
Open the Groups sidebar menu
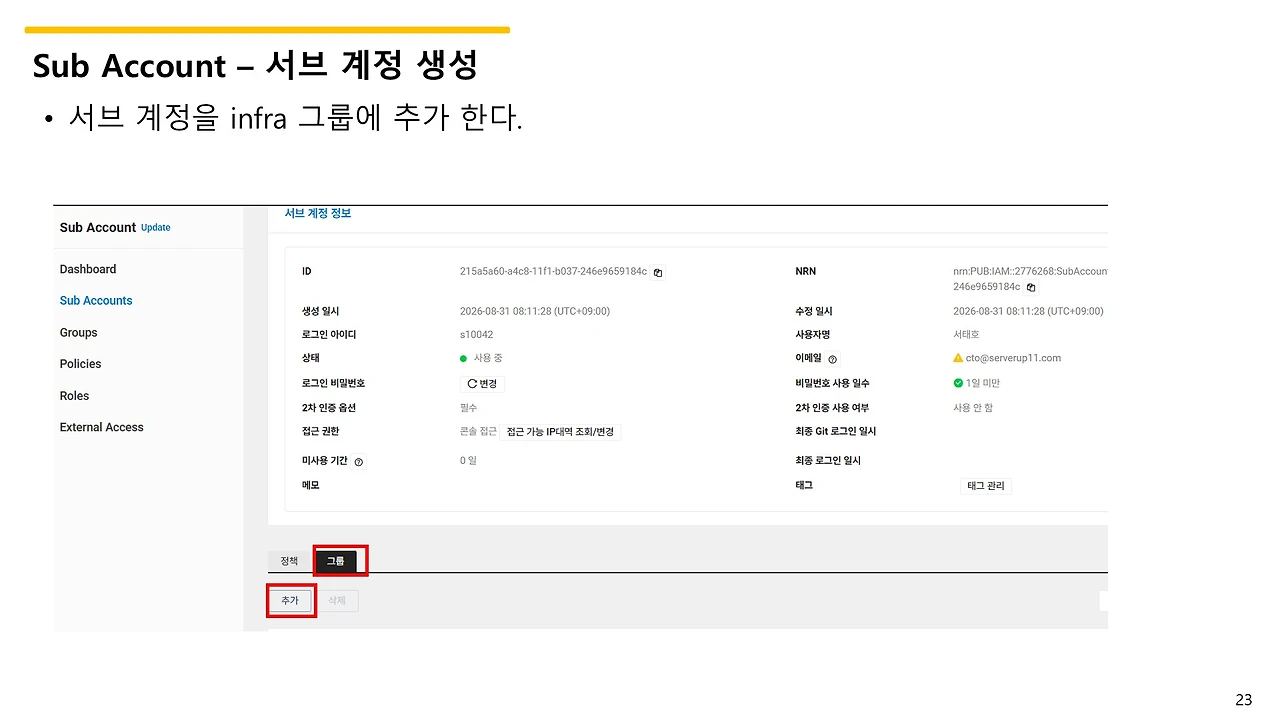[x=79, y=332]
